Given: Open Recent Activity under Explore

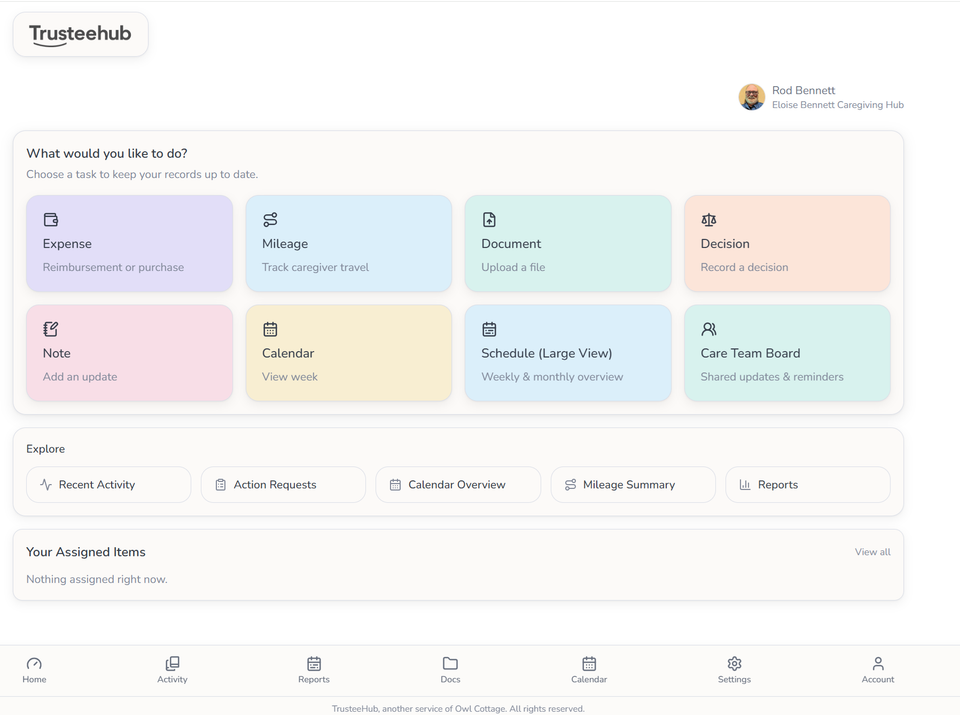Looking at the screenshot, I should pyautogui.click(x=108, y=484).
